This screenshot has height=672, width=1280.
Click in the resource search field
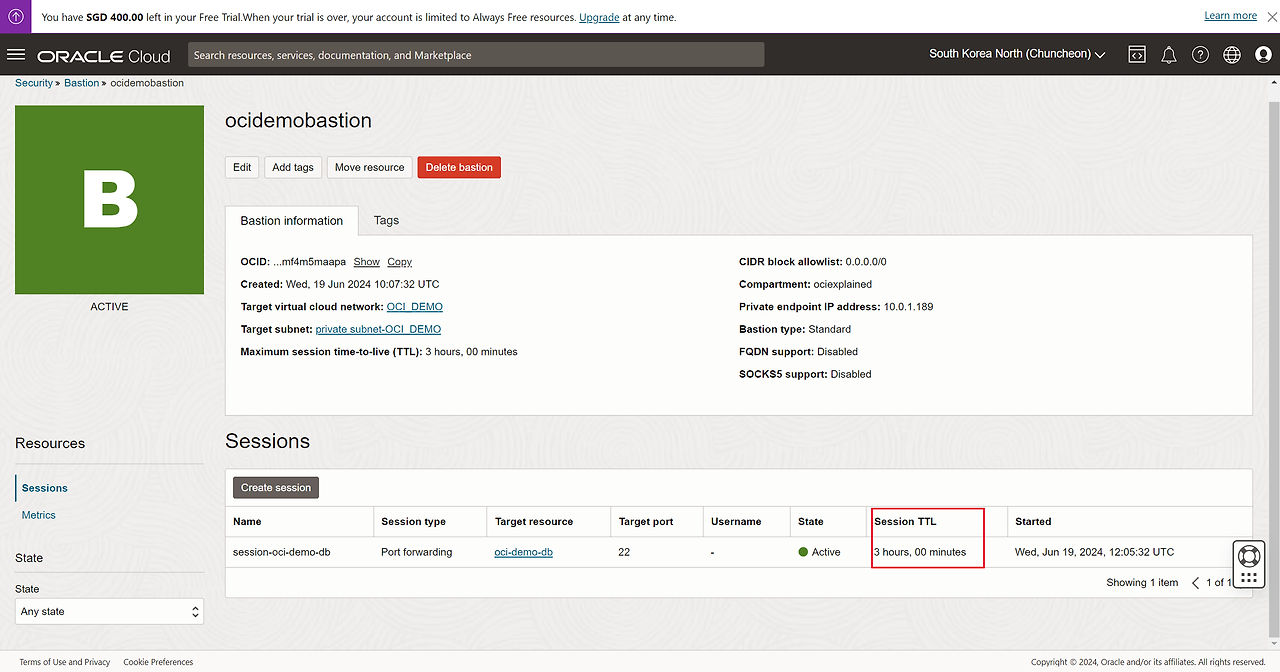click(476, 55)
